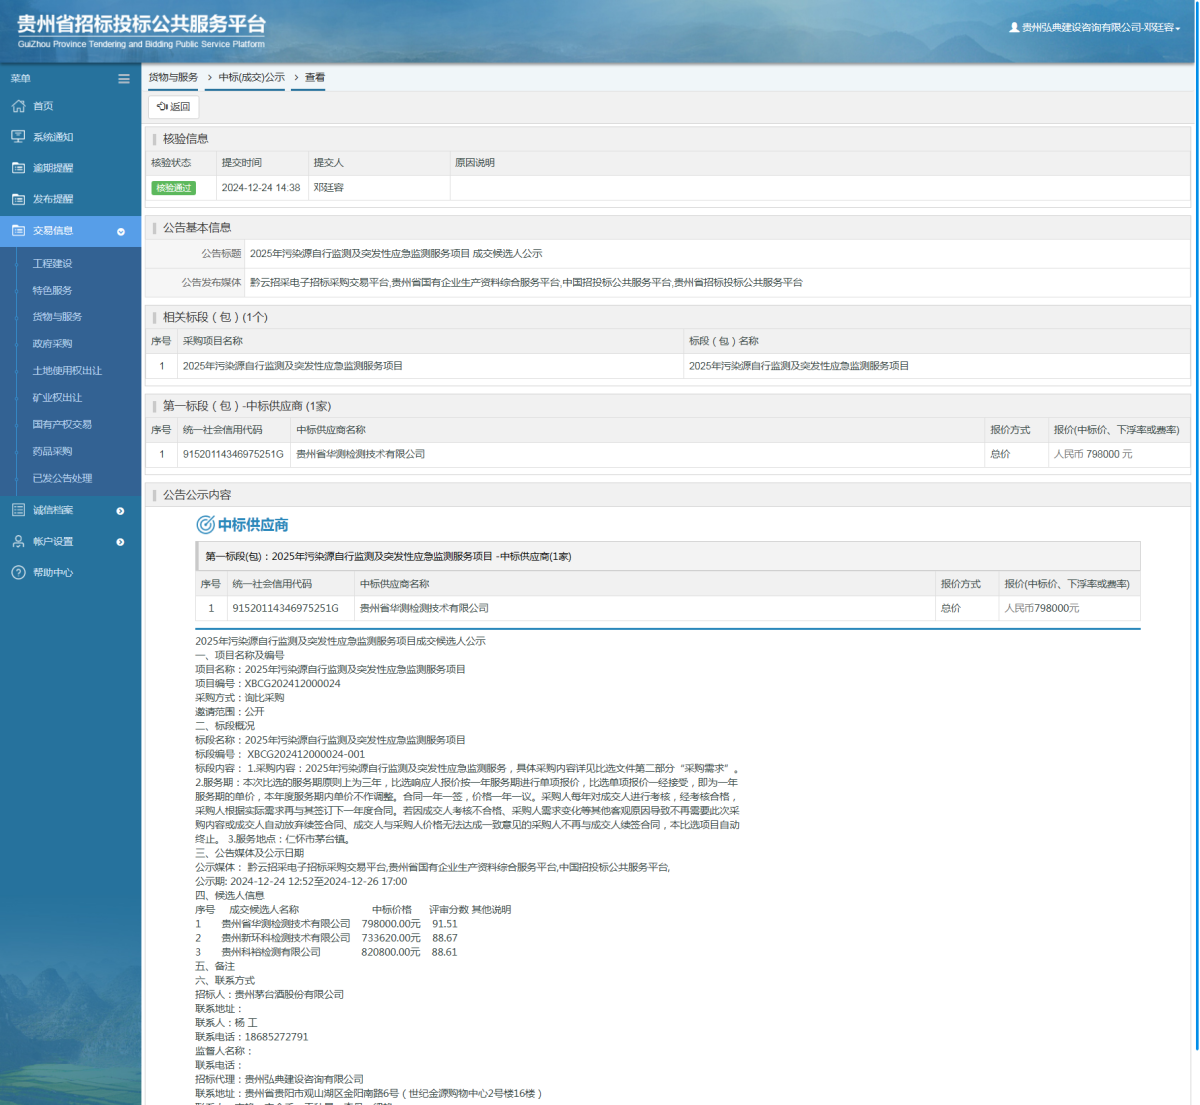Click credit code in 第一标段 supplier table
The width and height of the screenshot is (1200, 1105).
click(233, 454)
